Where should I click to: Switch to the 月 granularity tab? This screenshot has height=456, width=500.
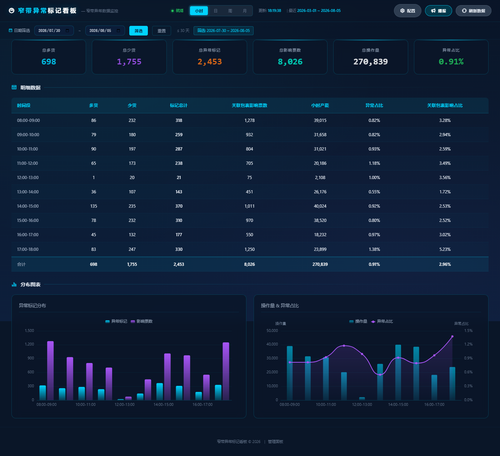[244, 11]
